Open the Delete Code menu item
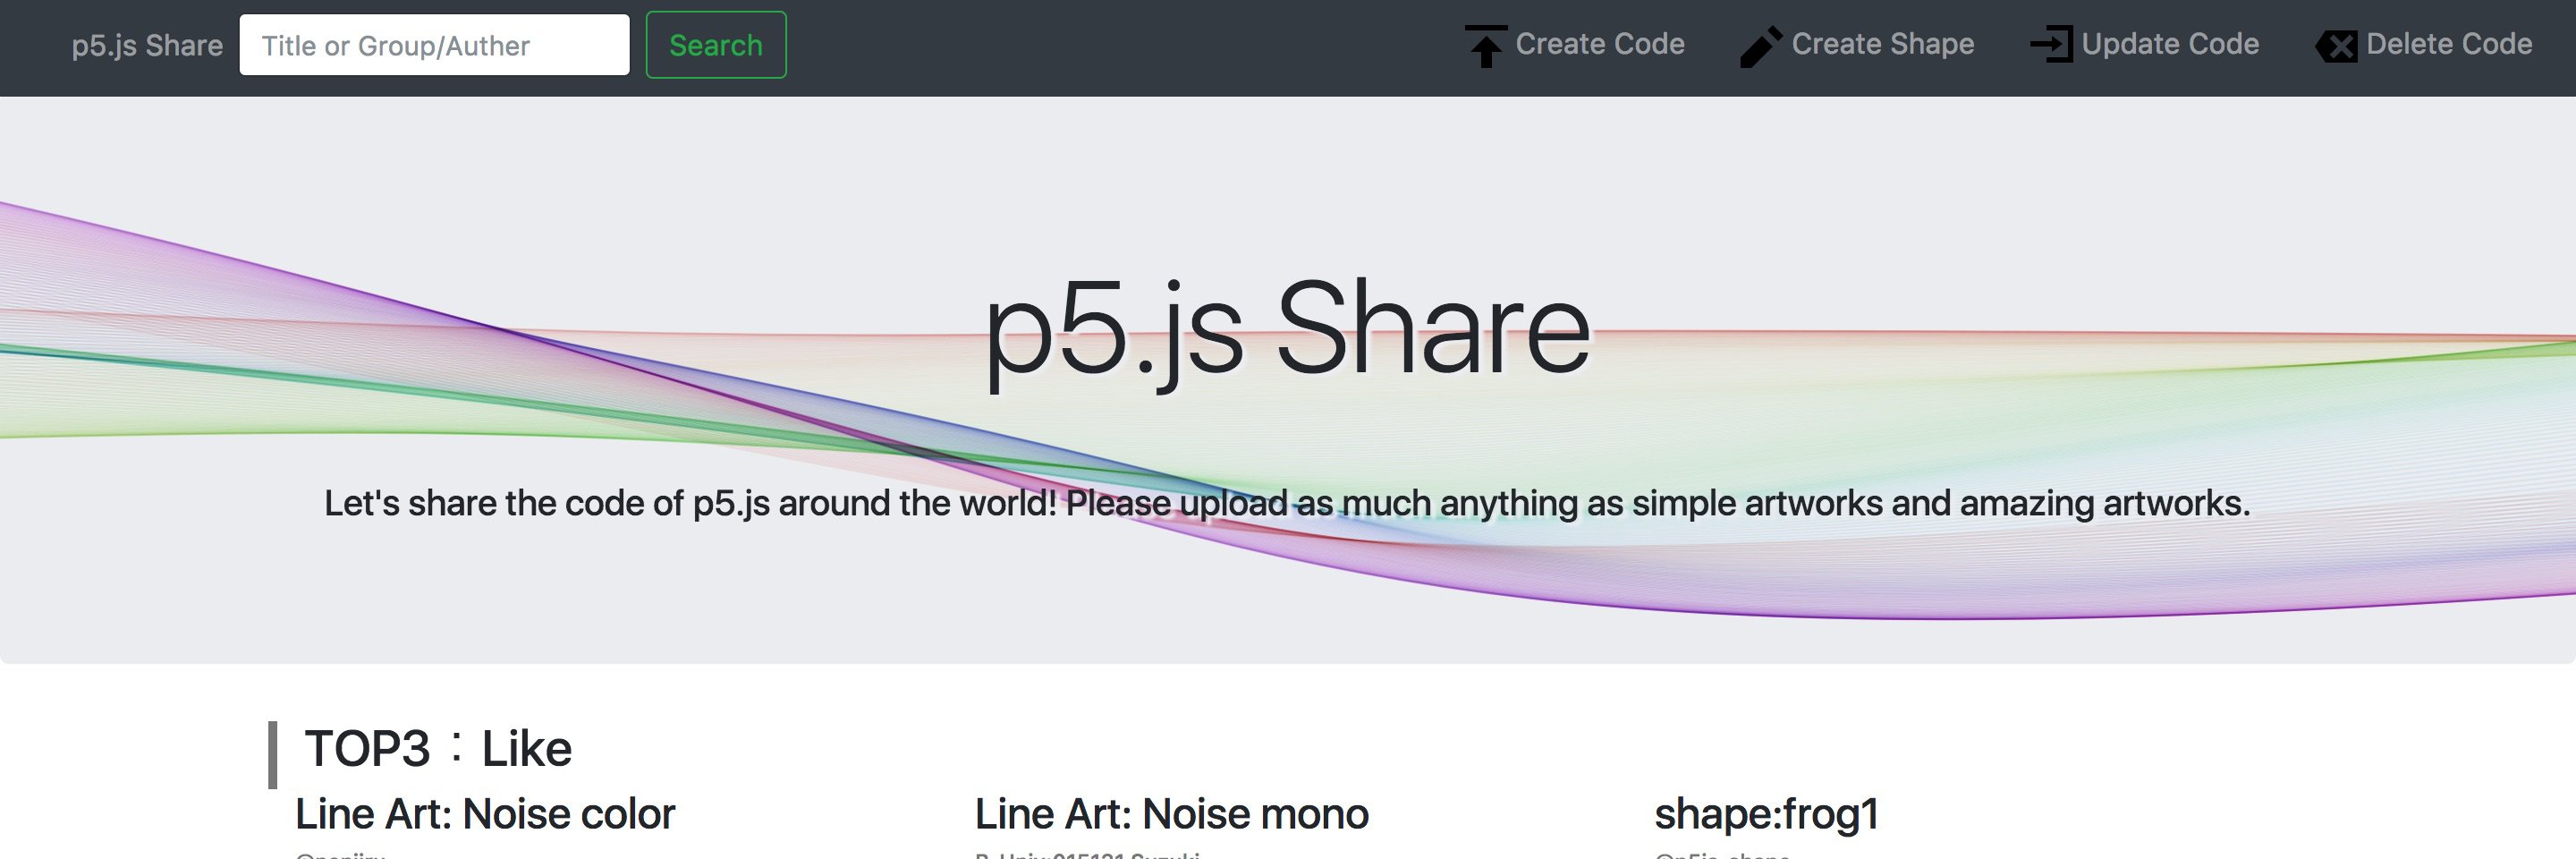Image resolution: width=2576 pixels, height=859 pixels. pos(2449,44)
